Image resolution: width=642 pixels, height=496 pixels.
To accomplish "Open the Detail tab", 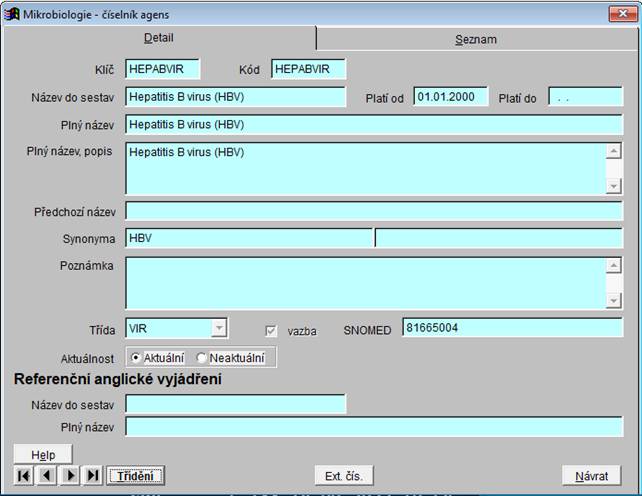I will pos(159,38).
